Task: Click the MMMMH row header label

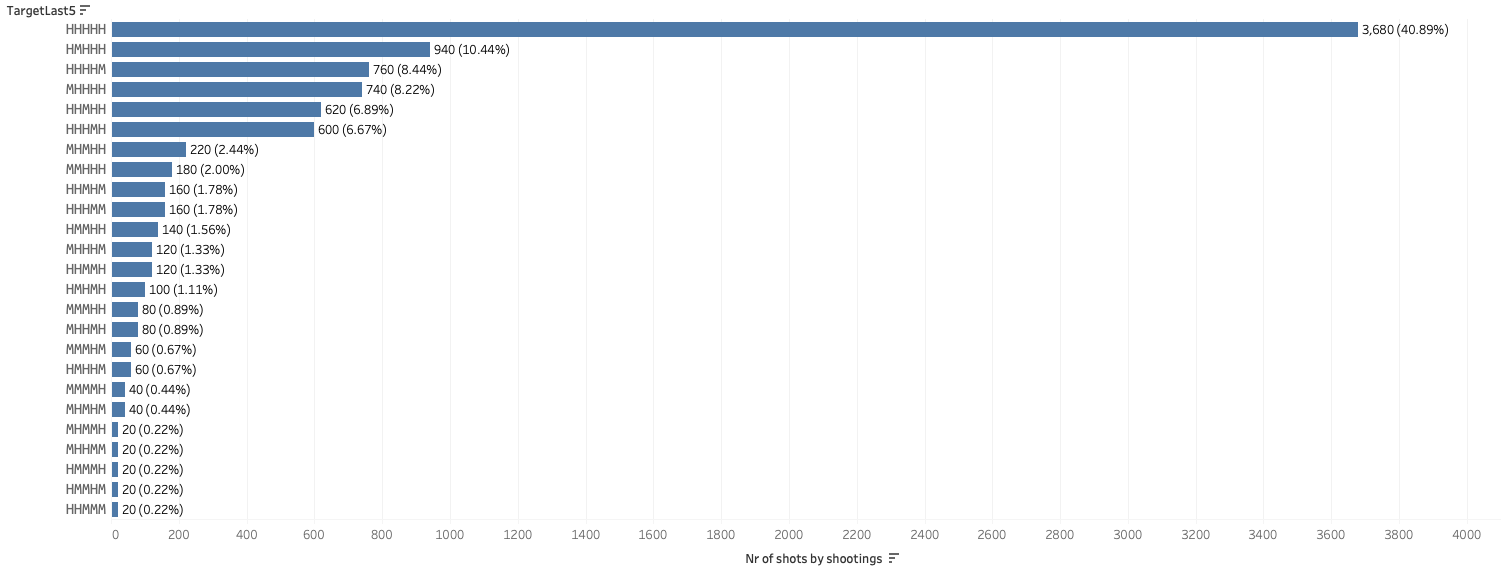Action: [86, 390]
